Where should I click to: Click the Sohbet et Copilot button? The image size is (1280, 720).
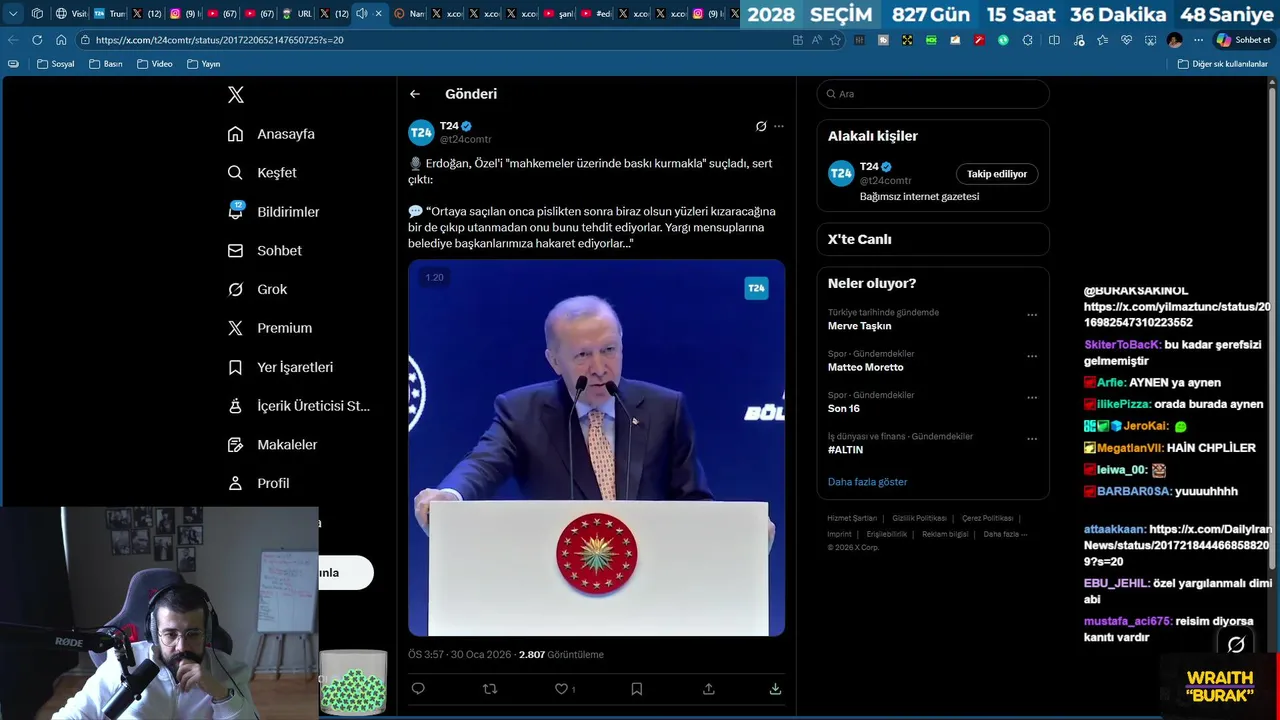coord(1243,40)
